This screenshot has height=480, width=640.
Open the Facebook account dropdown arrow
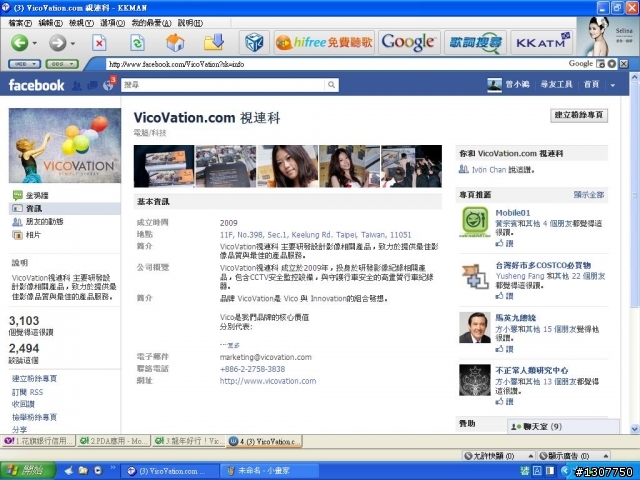pyautogui.click(x=613, y=85)
